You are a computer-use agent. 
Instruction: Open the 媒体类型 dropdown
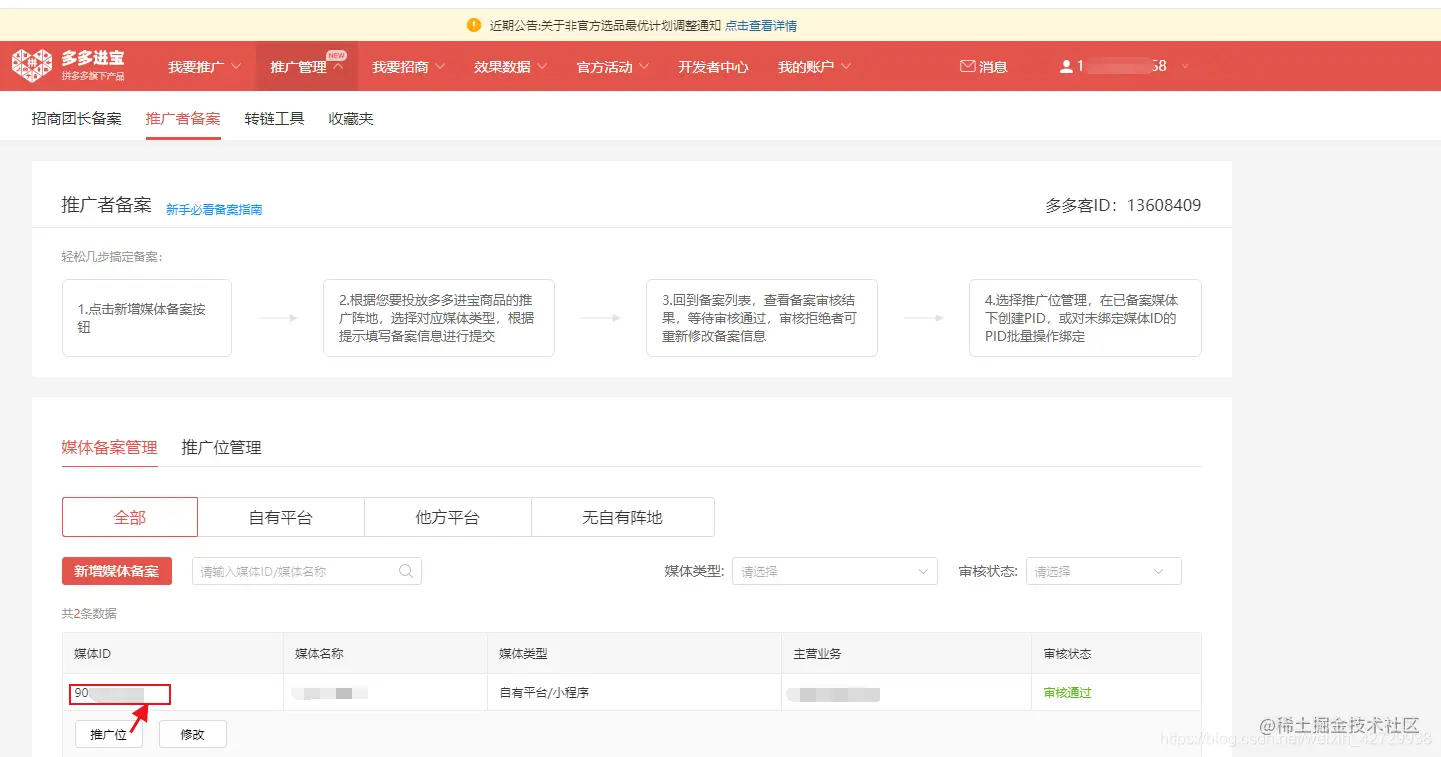[835, 571]
